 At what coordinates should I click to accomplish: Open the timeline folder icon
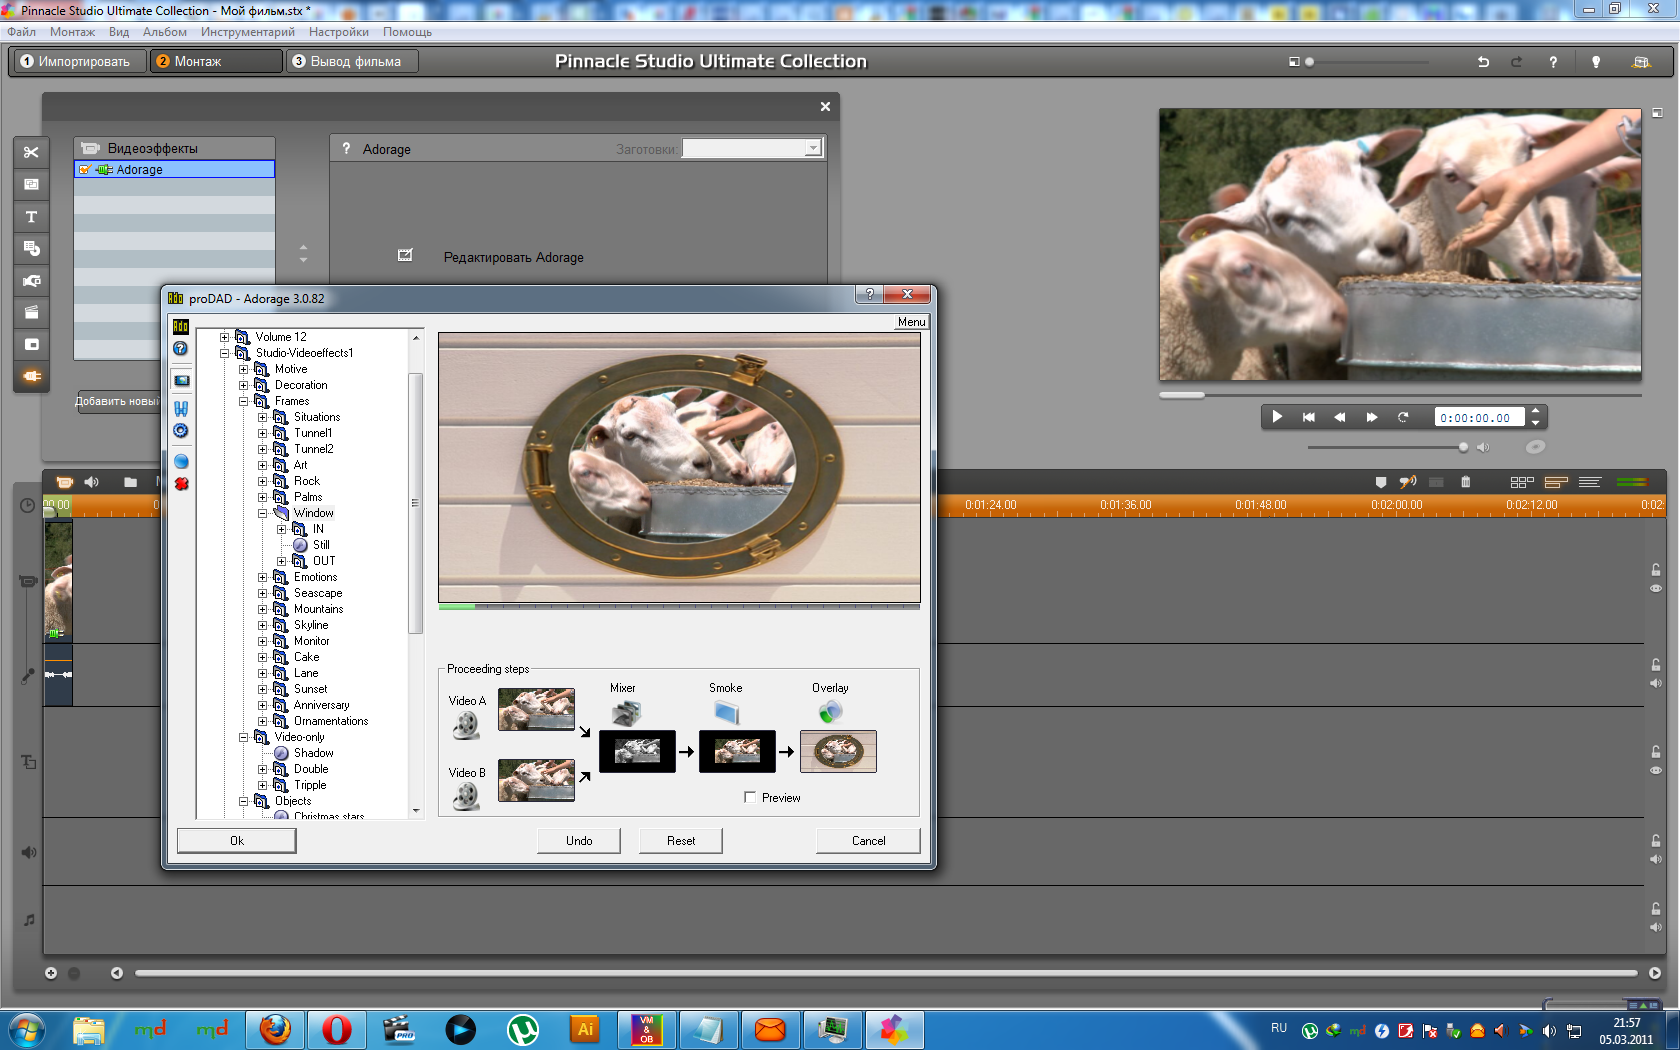130,482
